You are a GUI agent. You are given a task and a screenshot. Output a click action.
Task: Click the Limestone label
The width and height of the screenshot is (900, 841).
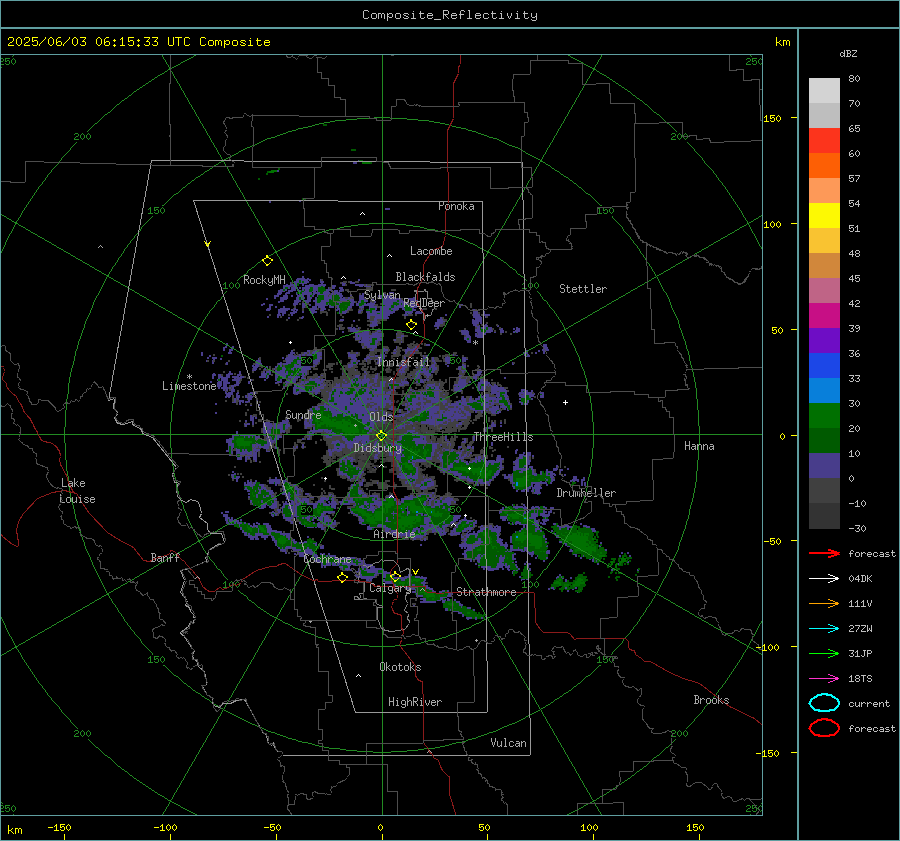[189, 386]
